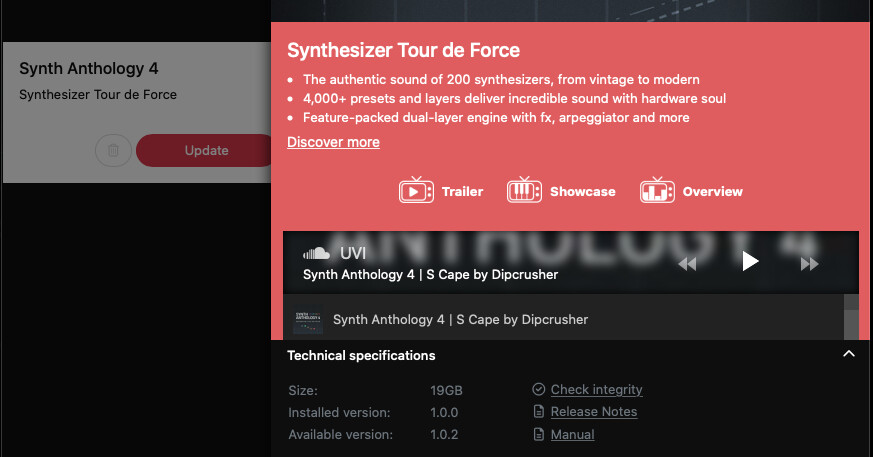Image resolution: width=873 pixels, height=457 pixels.
Task: Click the UVI artist name in player
Action: [352, 253]
